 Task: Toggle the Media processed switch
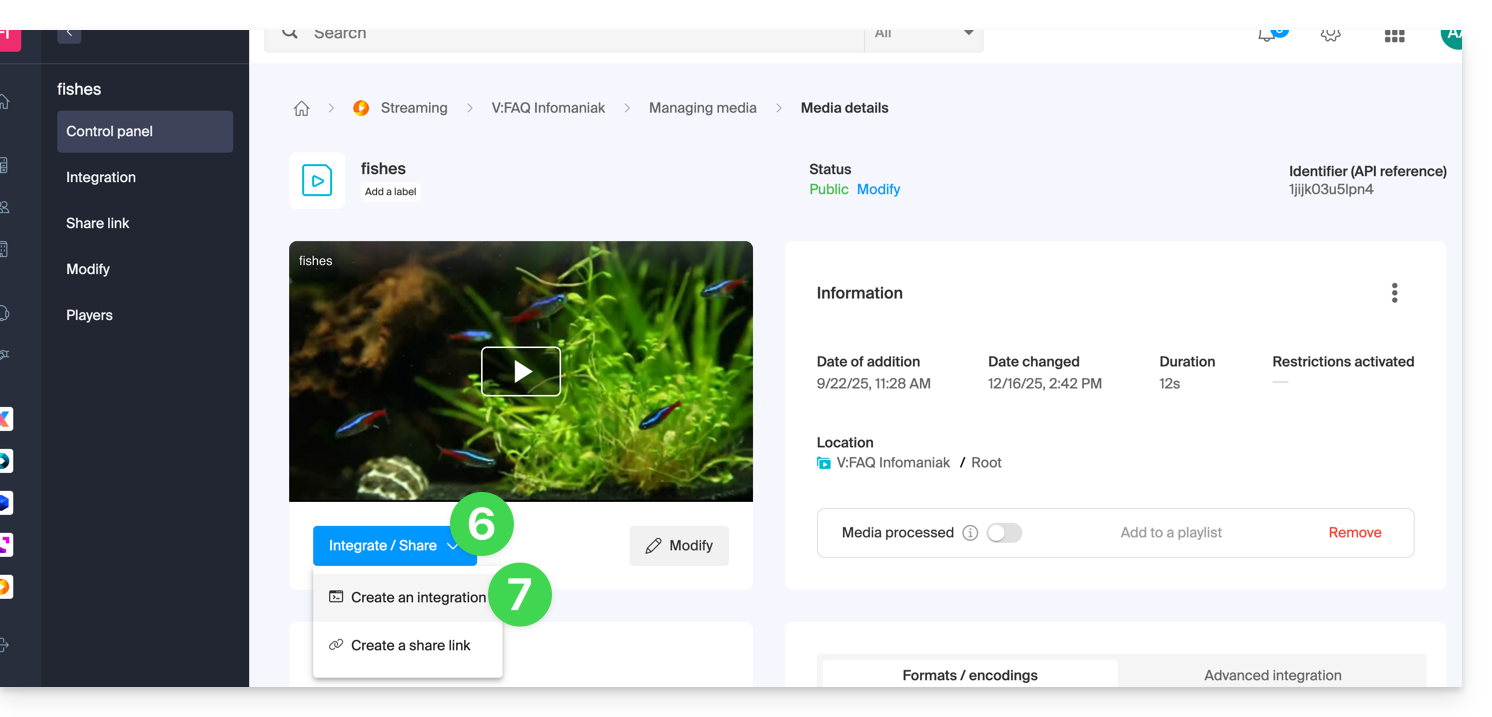[1004, 533]
